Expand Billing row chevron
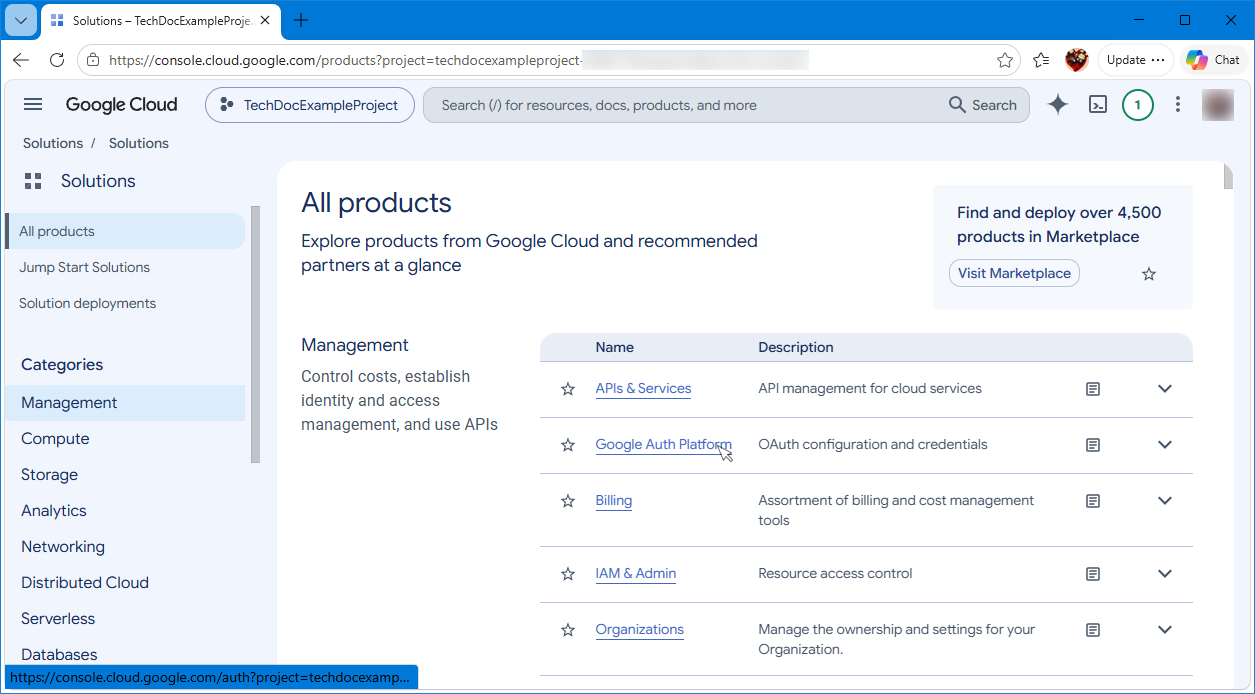This screenshot has width=1255, height=694. (x=1165, y=501)
